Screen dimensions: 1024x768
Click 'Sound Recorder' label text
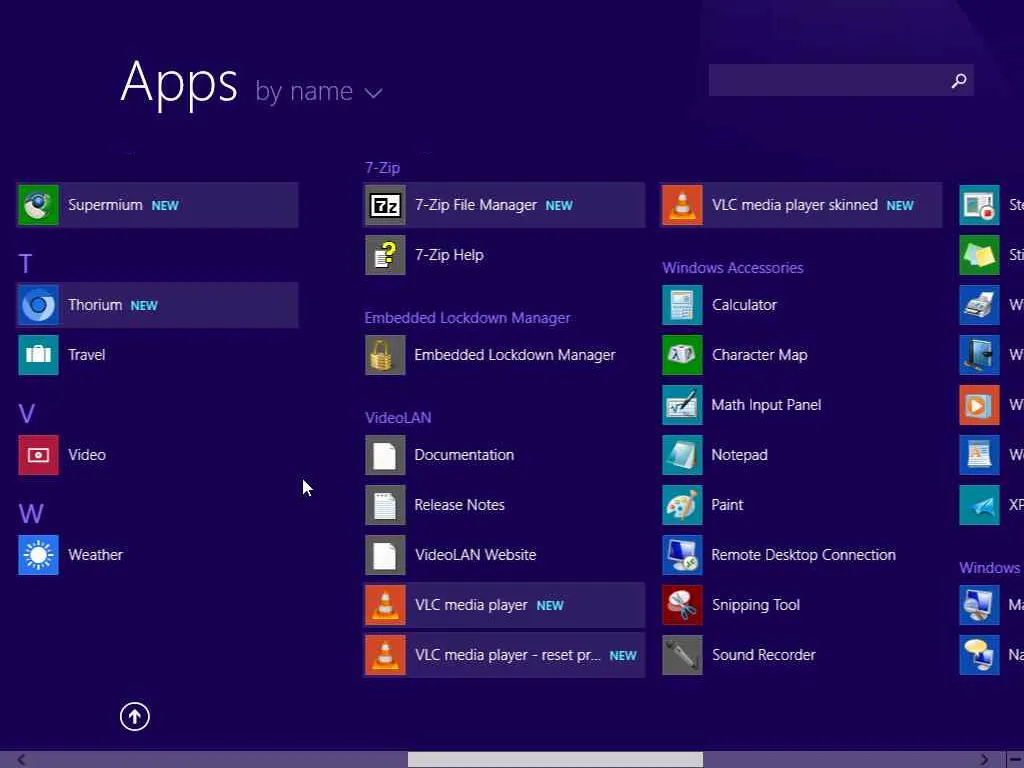[x=764, y=655]
